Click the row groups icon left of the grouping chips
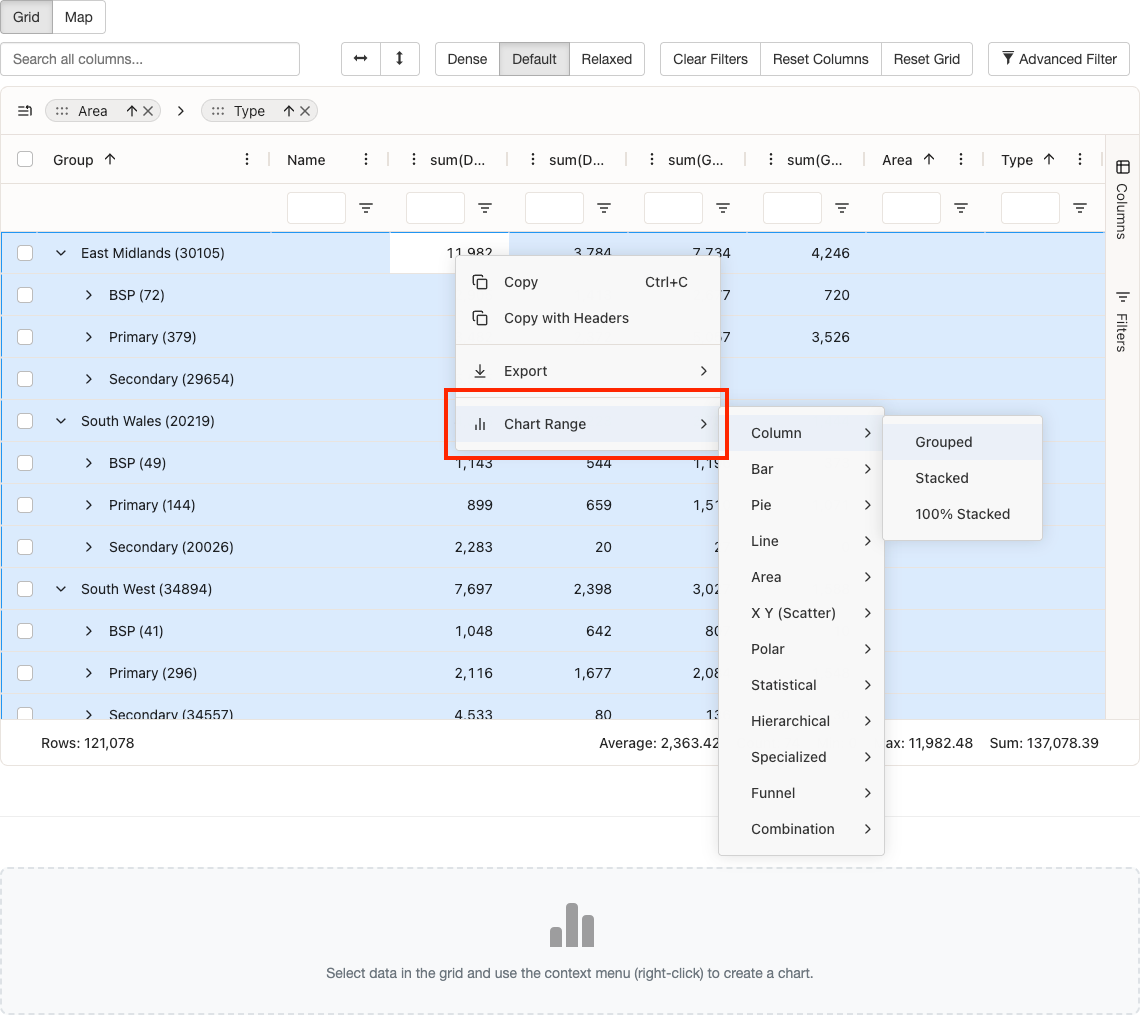Screen dimensions: 1140x1027 coord(25,111)
